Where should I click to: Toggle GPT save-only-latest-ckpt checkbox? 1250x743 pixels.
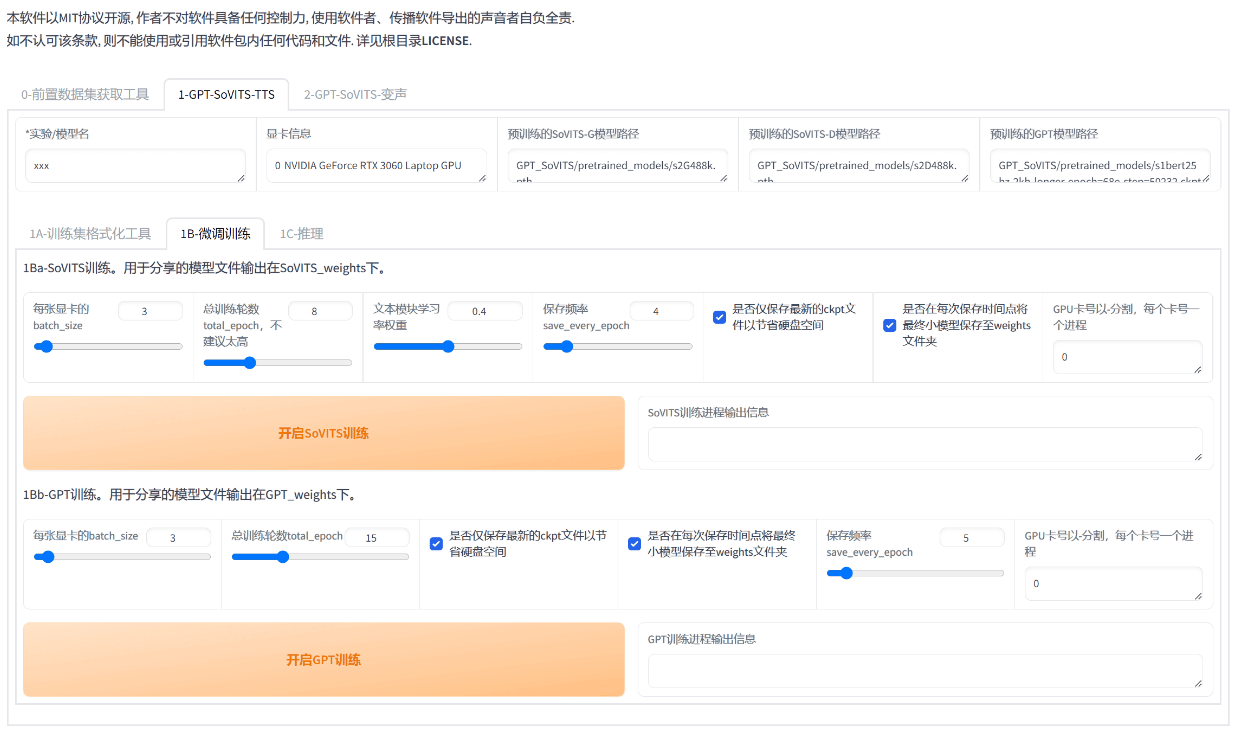[436, 544]
